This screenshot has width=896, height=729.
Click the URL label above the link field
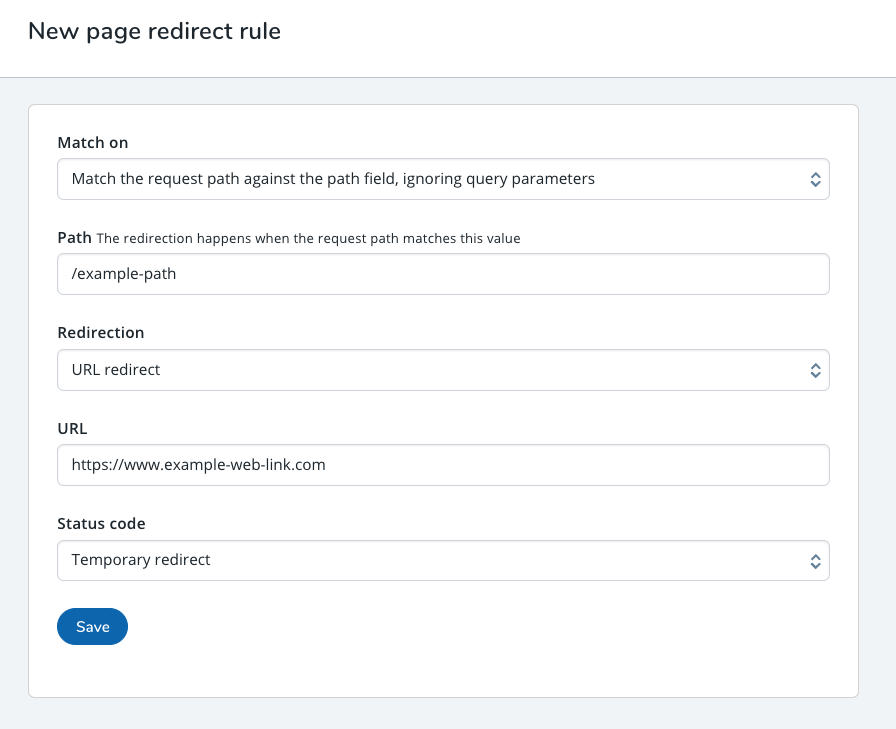[71, 428]
